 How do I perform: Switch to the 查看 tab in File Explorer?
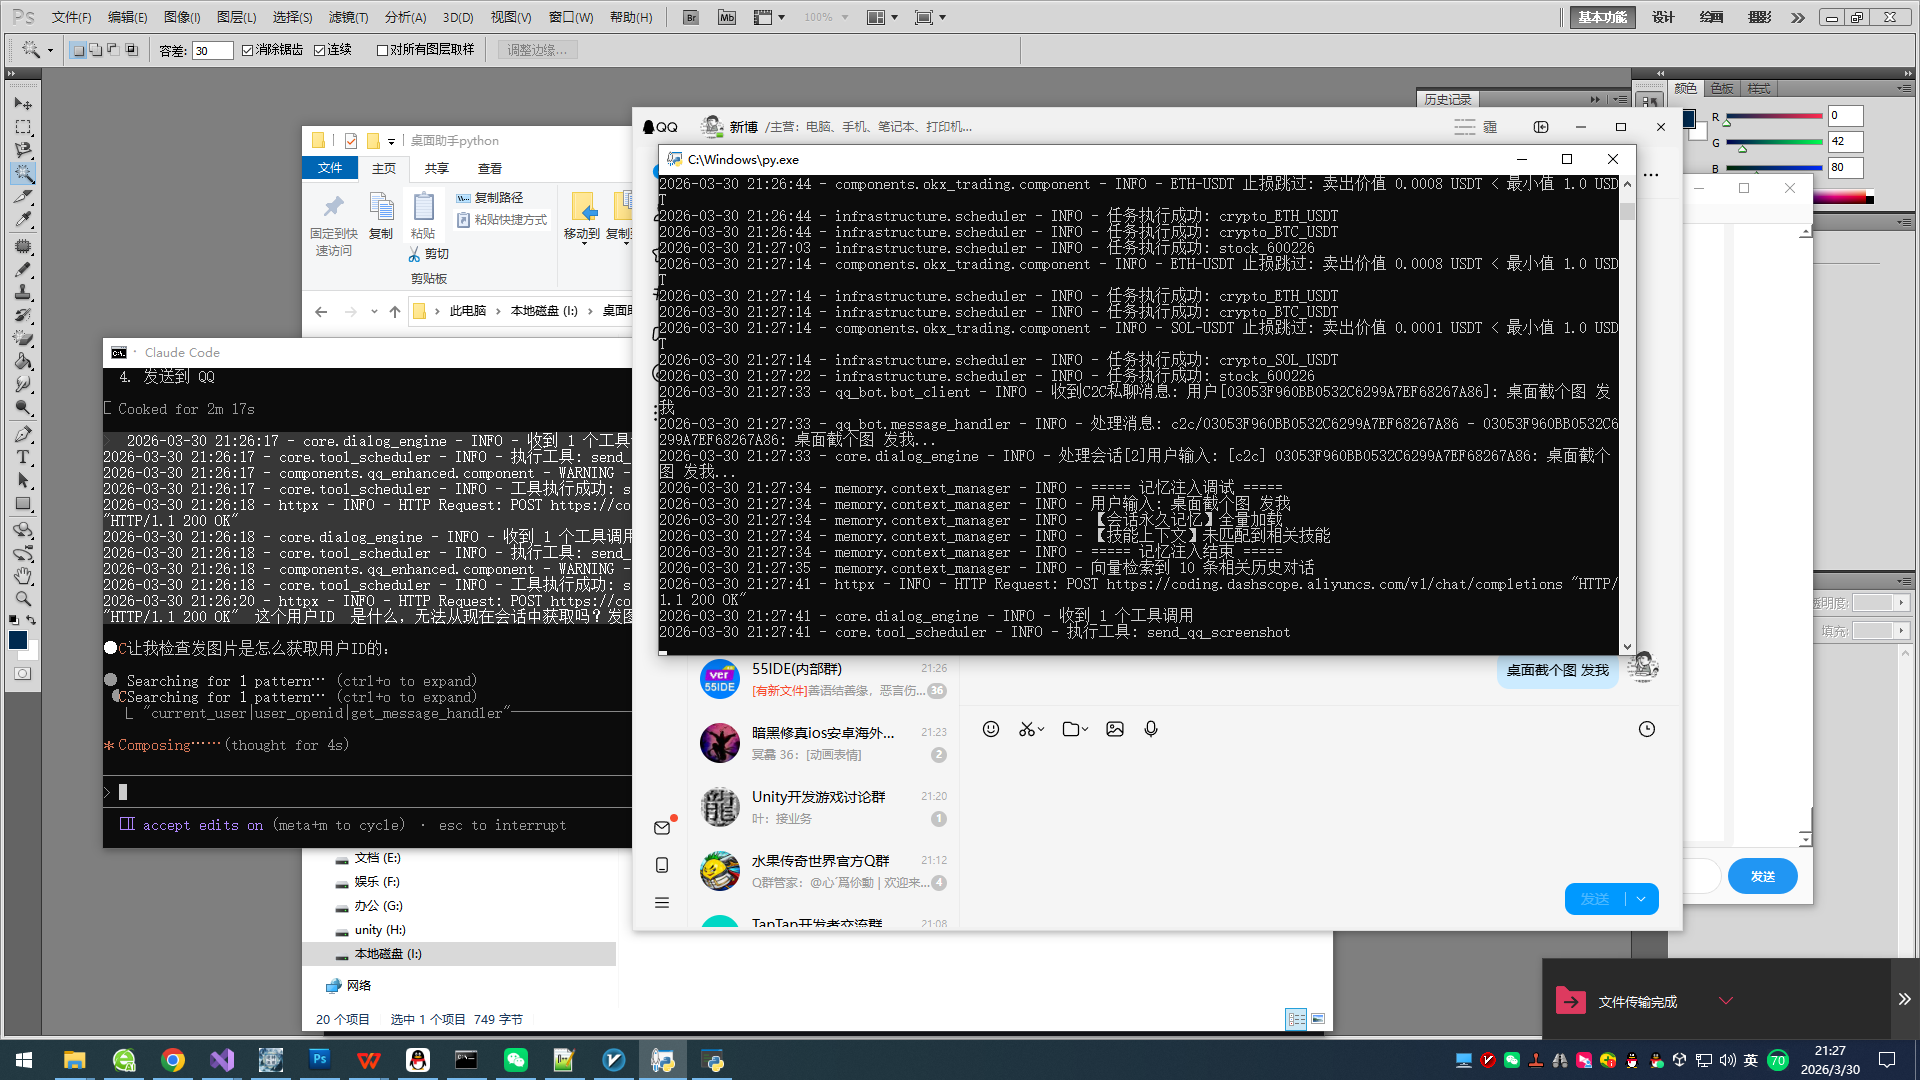tap(489, 168)
